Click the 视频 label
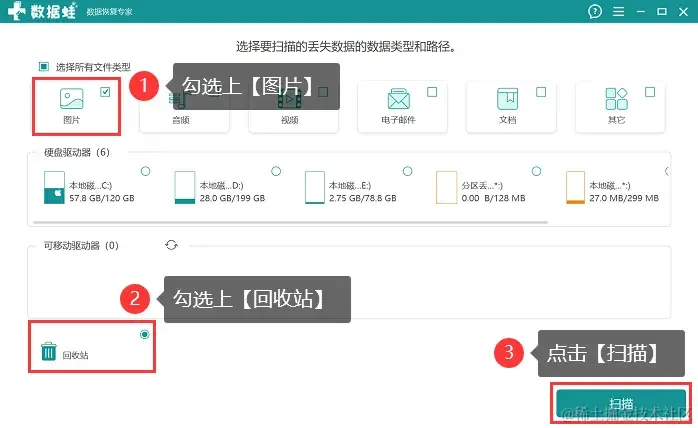 point(290,120)
